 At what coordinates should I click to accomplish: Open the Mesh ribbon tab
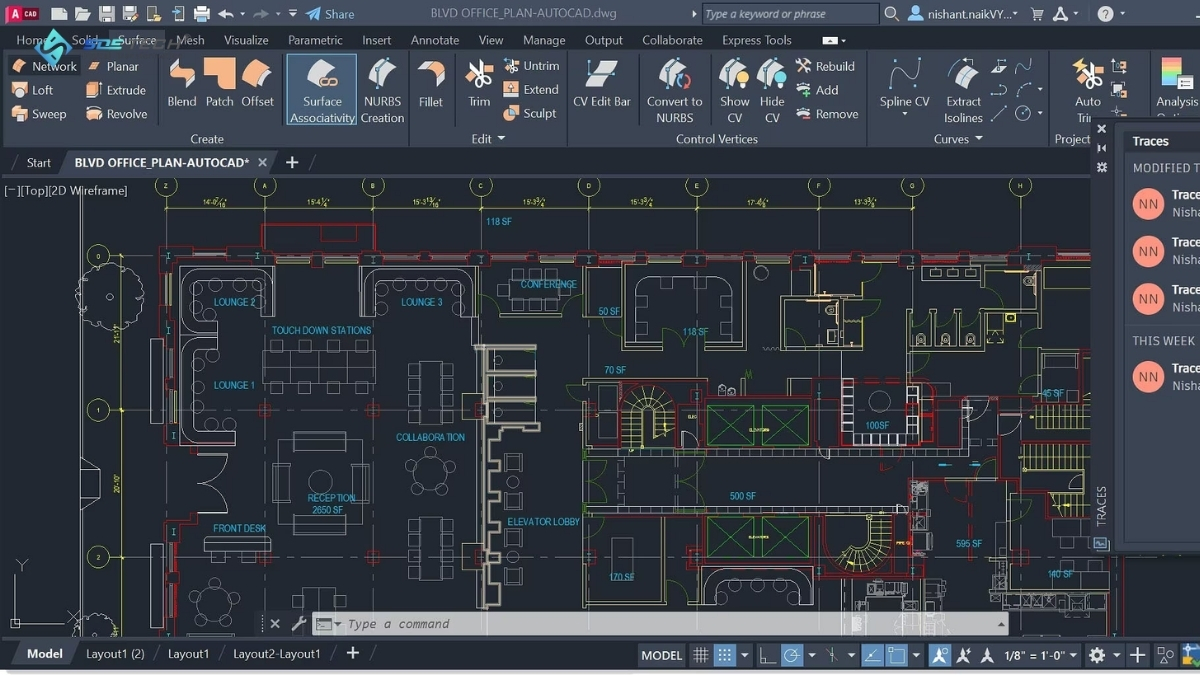click(190, 40)
